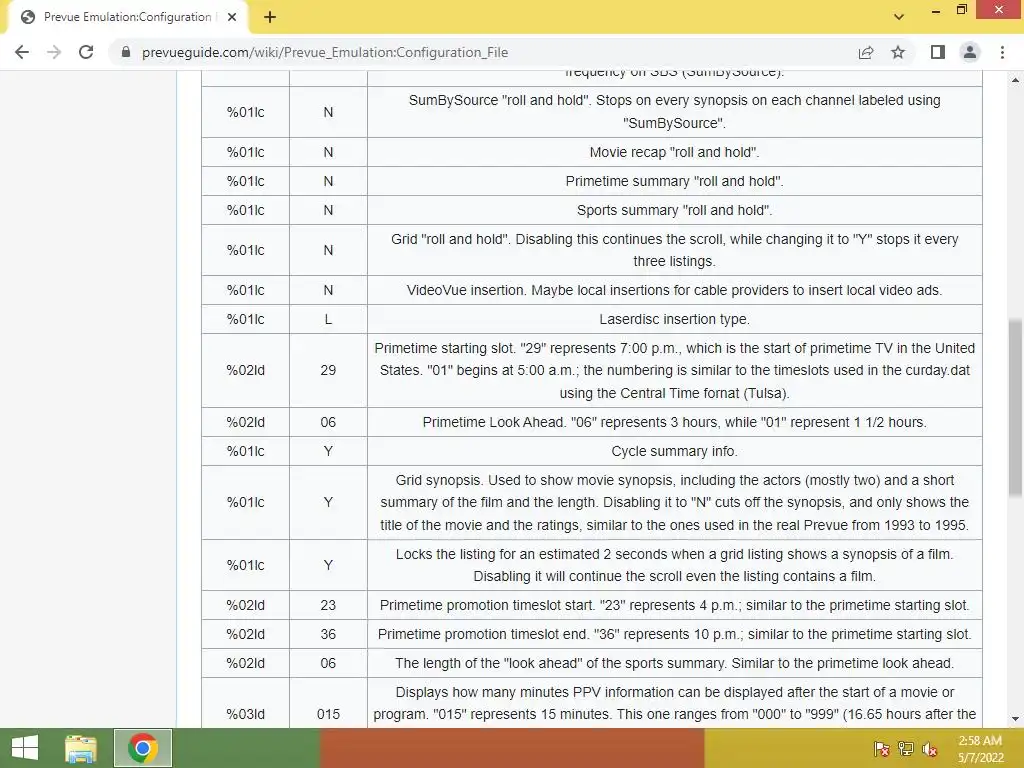Open File Explorer from taskbar
The image size is (1024, 768).
tap(80, 748)
